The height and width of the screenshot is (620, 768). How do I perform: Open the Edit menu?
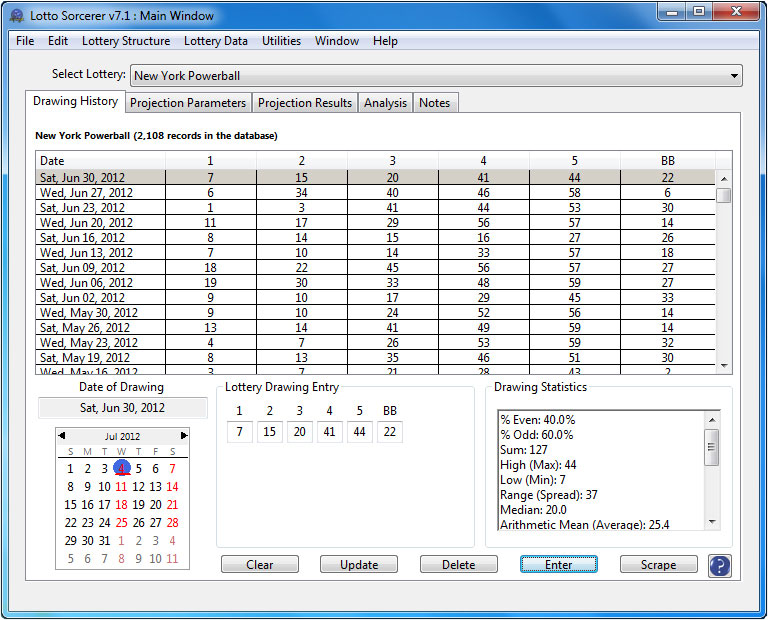click(x=58, y=41)
